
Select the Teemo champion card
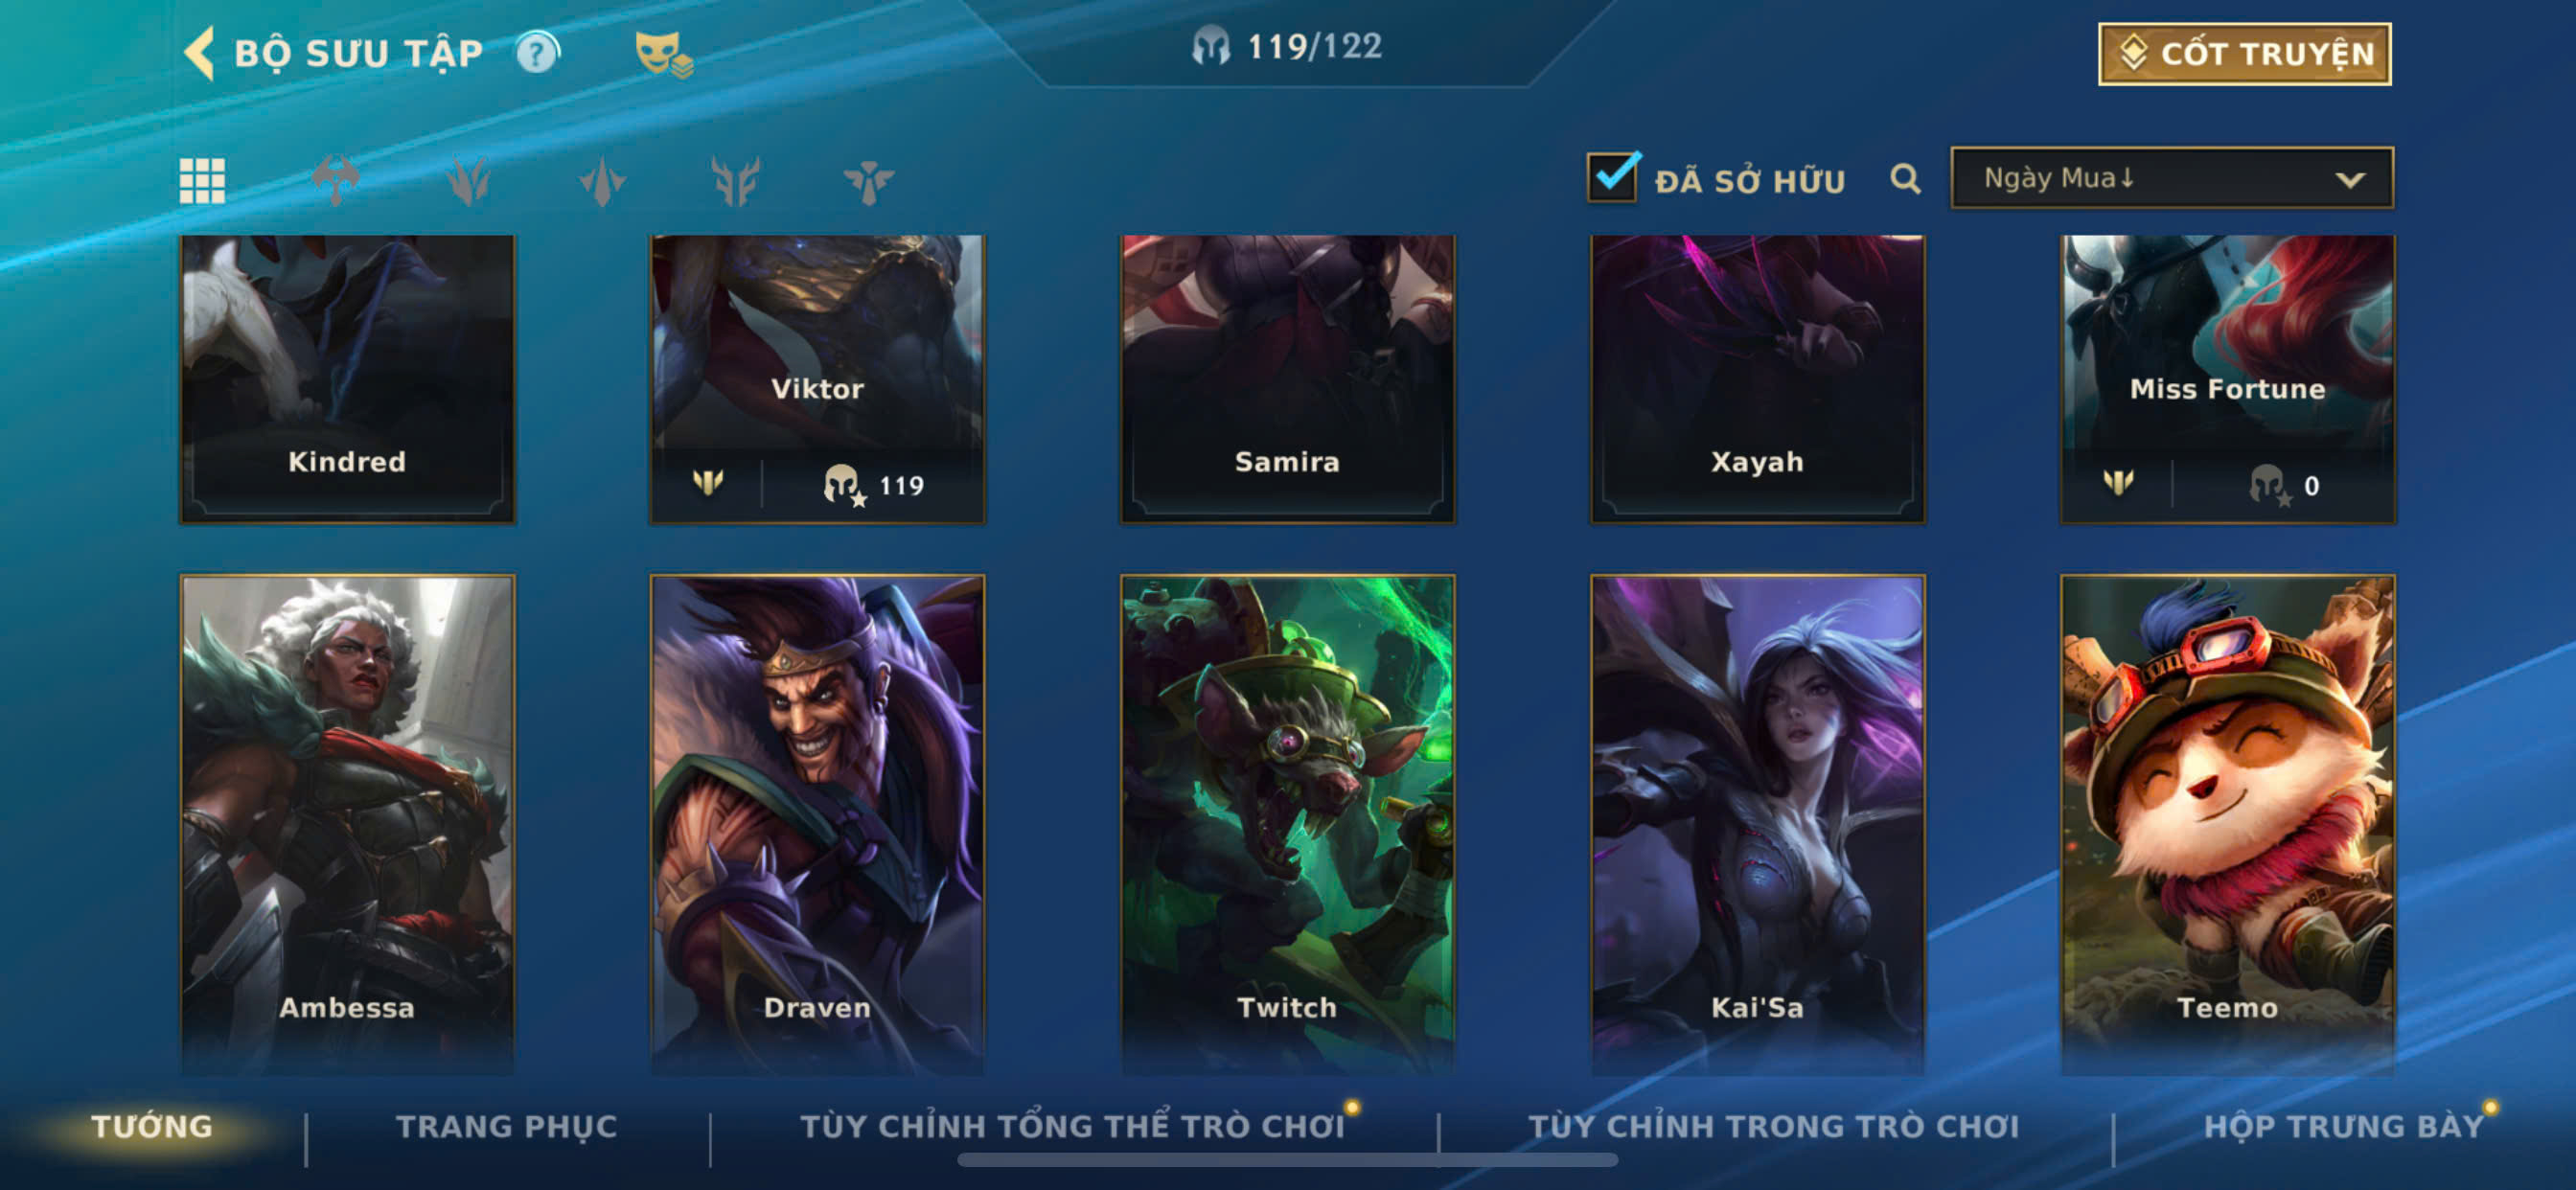(2227, 822)
